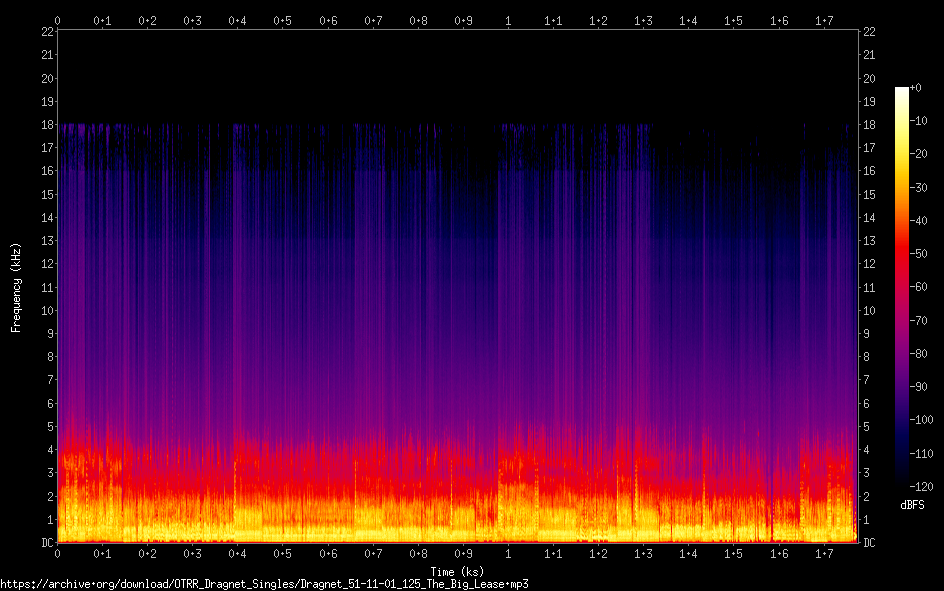Click the Time (ks) axis label
The height and width of the screenshot is (591, 944).
[456, 572]
